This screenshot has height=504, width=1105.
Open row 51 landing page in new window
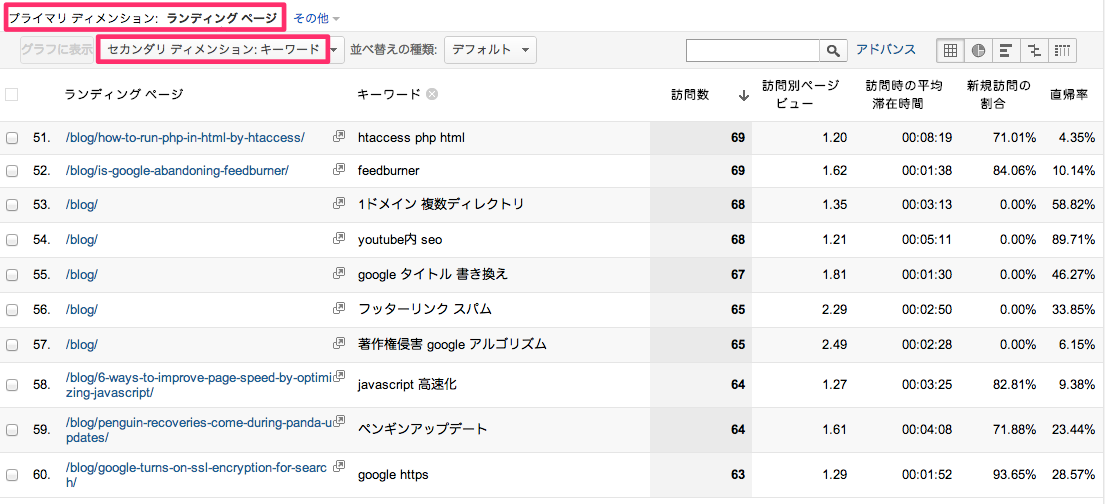(339, 136)
